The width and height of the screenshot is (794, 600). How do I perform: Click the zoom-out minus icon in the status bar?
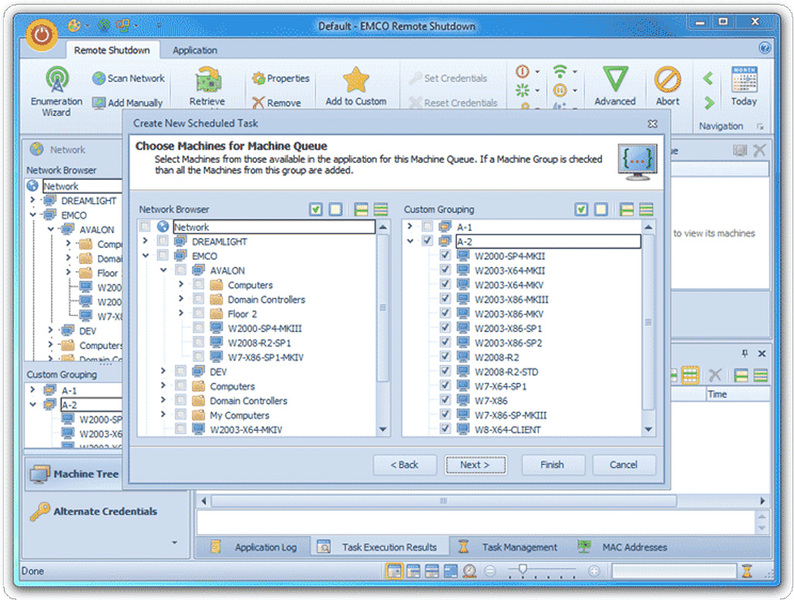pyautogui.click(x=490, y=571)
